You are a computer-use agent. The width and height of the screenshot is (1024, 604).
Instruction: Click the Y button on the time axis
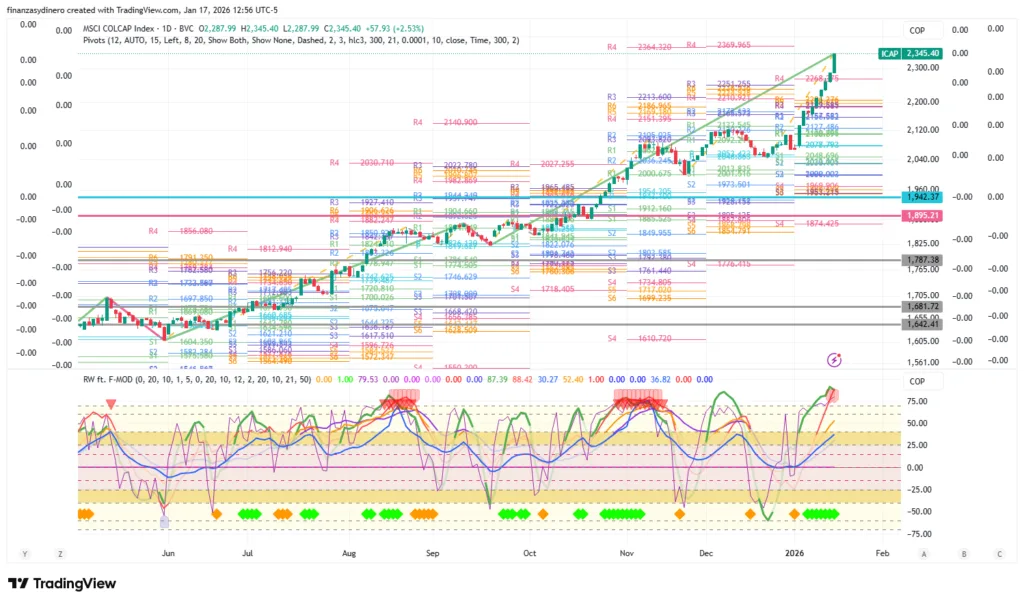click(24, 553)
